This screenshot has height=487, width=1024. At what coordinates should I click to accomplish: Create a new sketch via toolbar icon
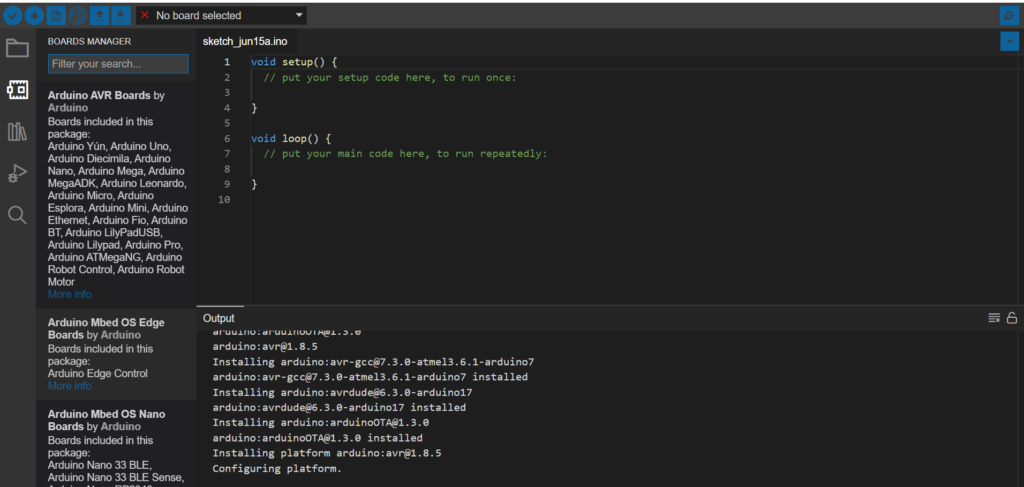pos(57,15)
